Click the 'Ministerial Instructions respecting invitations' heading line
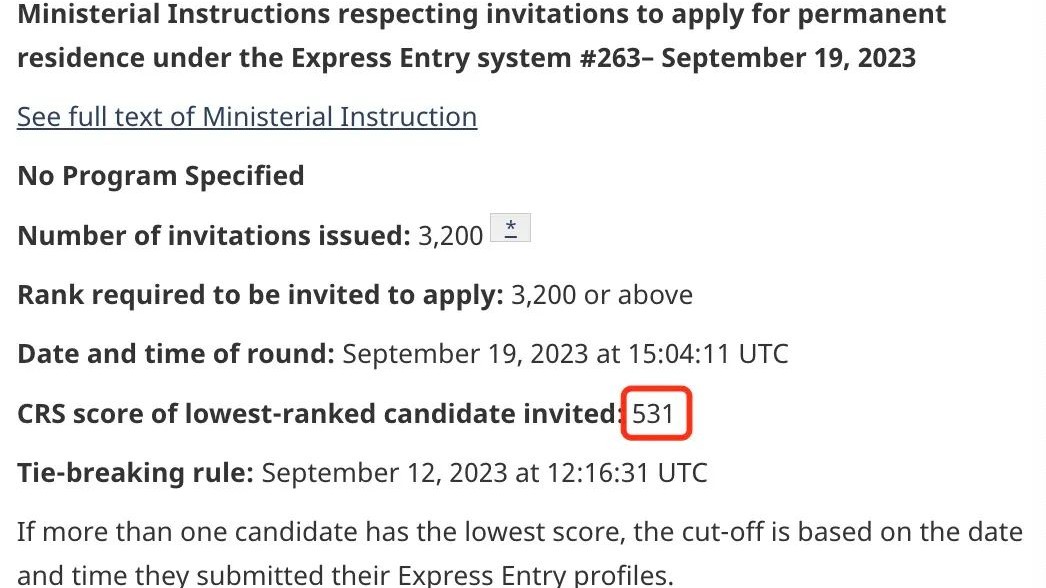The image size is (1046, 588). (482, 14)
